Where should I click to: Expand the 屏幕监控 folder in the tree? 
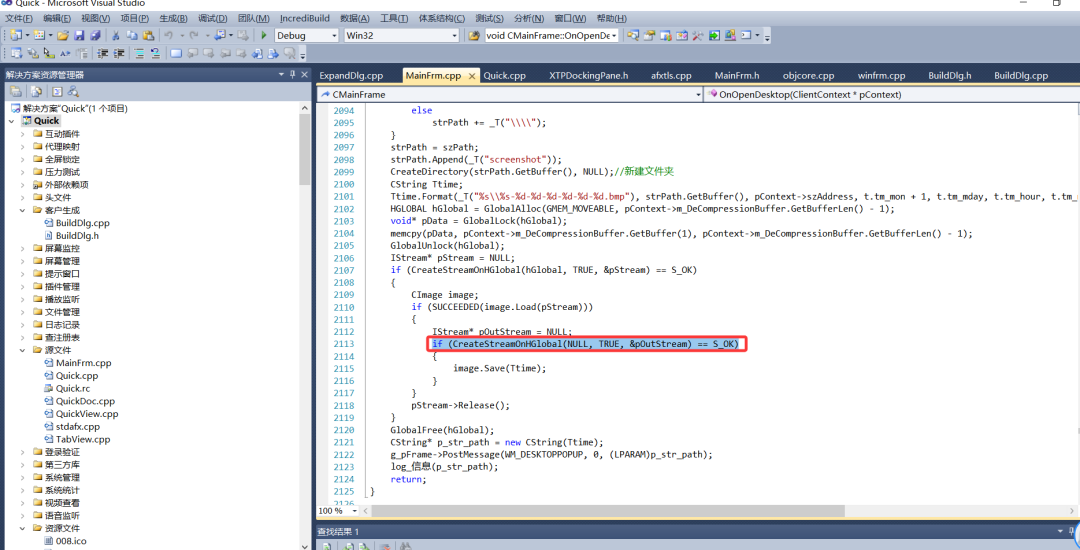pyautogui.click(x=23, y=248)
